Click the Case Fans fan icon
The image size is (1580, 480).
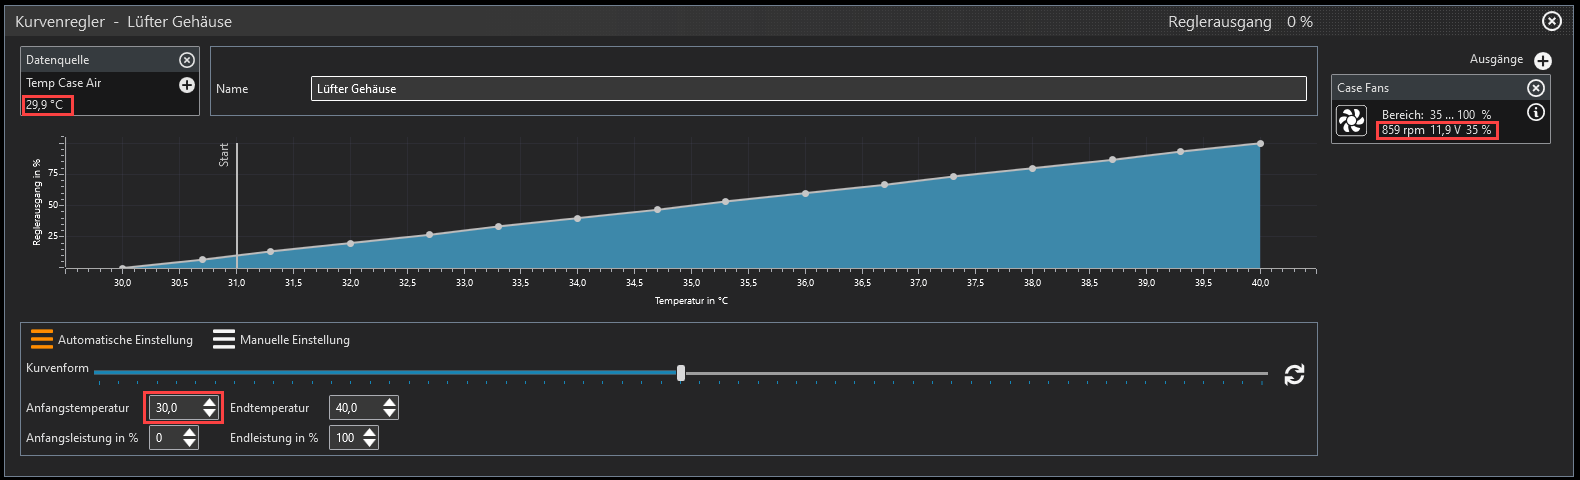coord(1351,122)
